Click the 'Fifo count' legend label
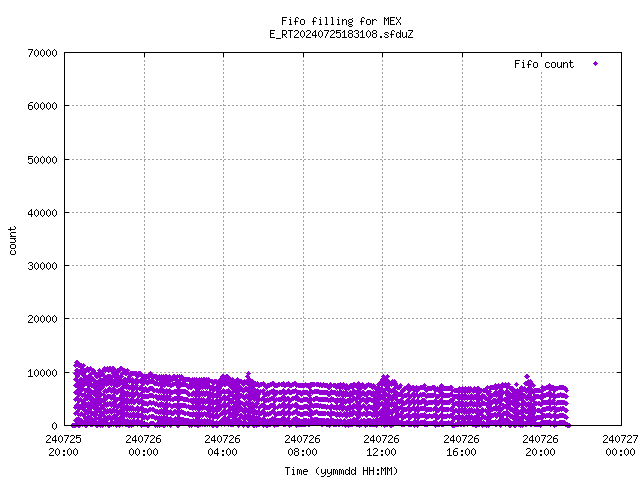 (544, 64)
